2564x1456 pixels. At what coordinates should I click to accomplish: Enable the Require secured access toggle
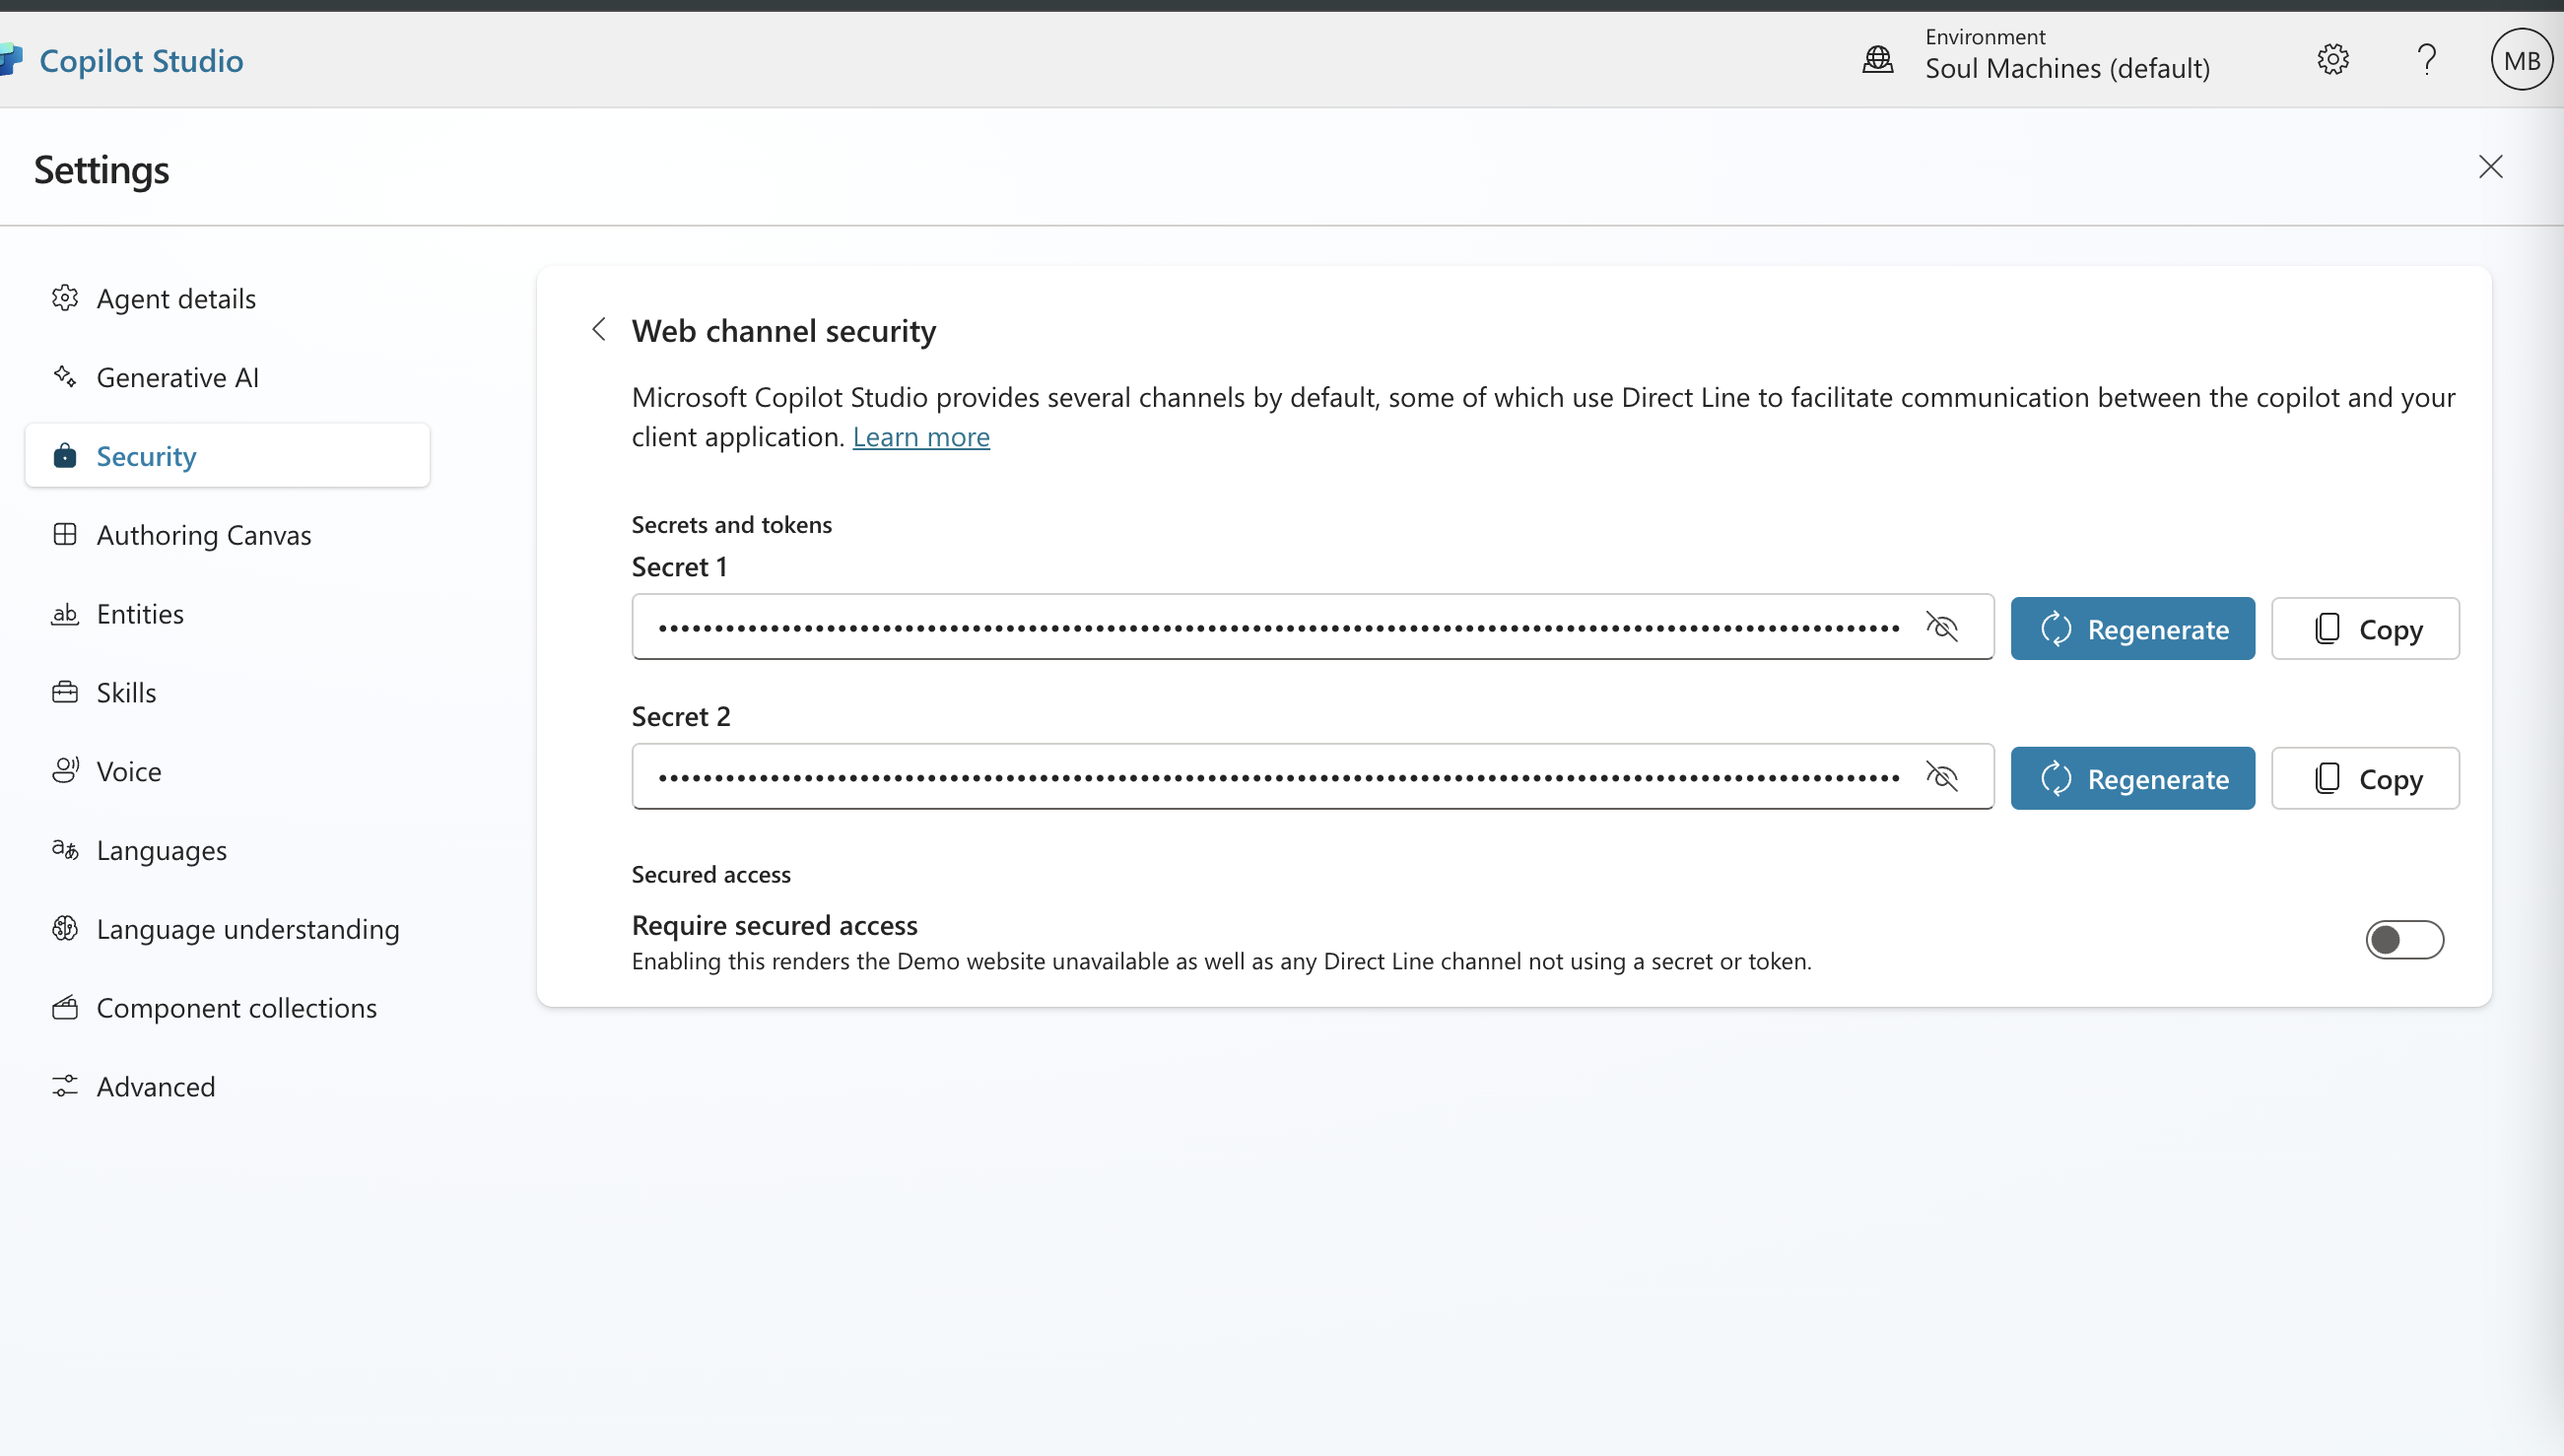tap(2404, 940)
